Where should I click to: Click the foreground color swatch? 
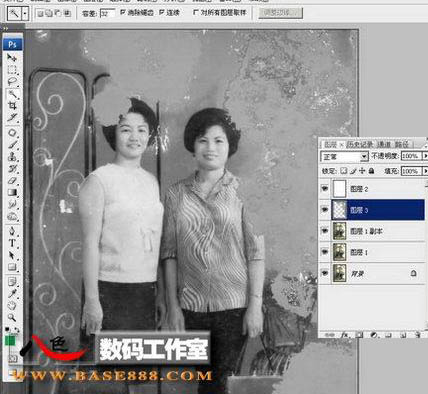point(10,341)
